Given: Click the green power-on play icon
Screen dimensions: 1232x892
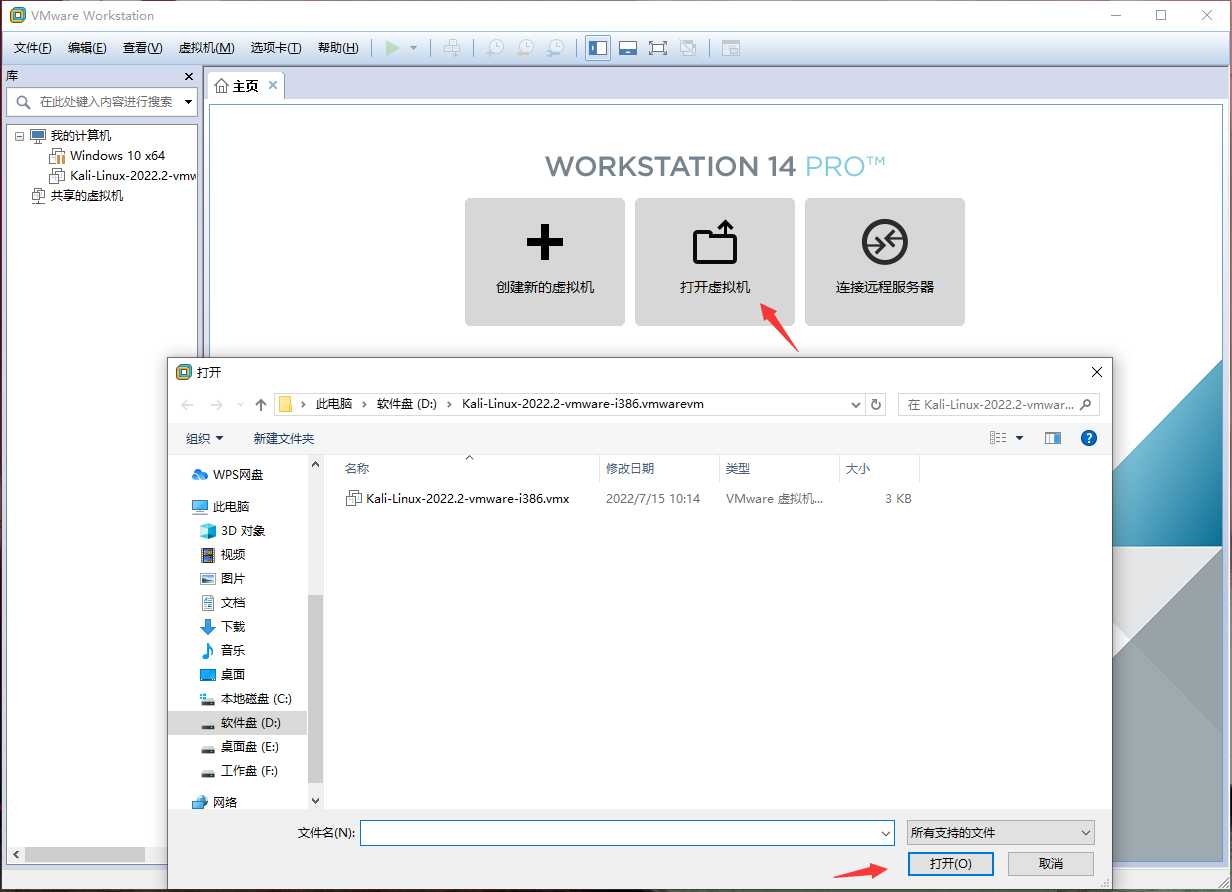Looking at the screenshot, I should 393,48.
